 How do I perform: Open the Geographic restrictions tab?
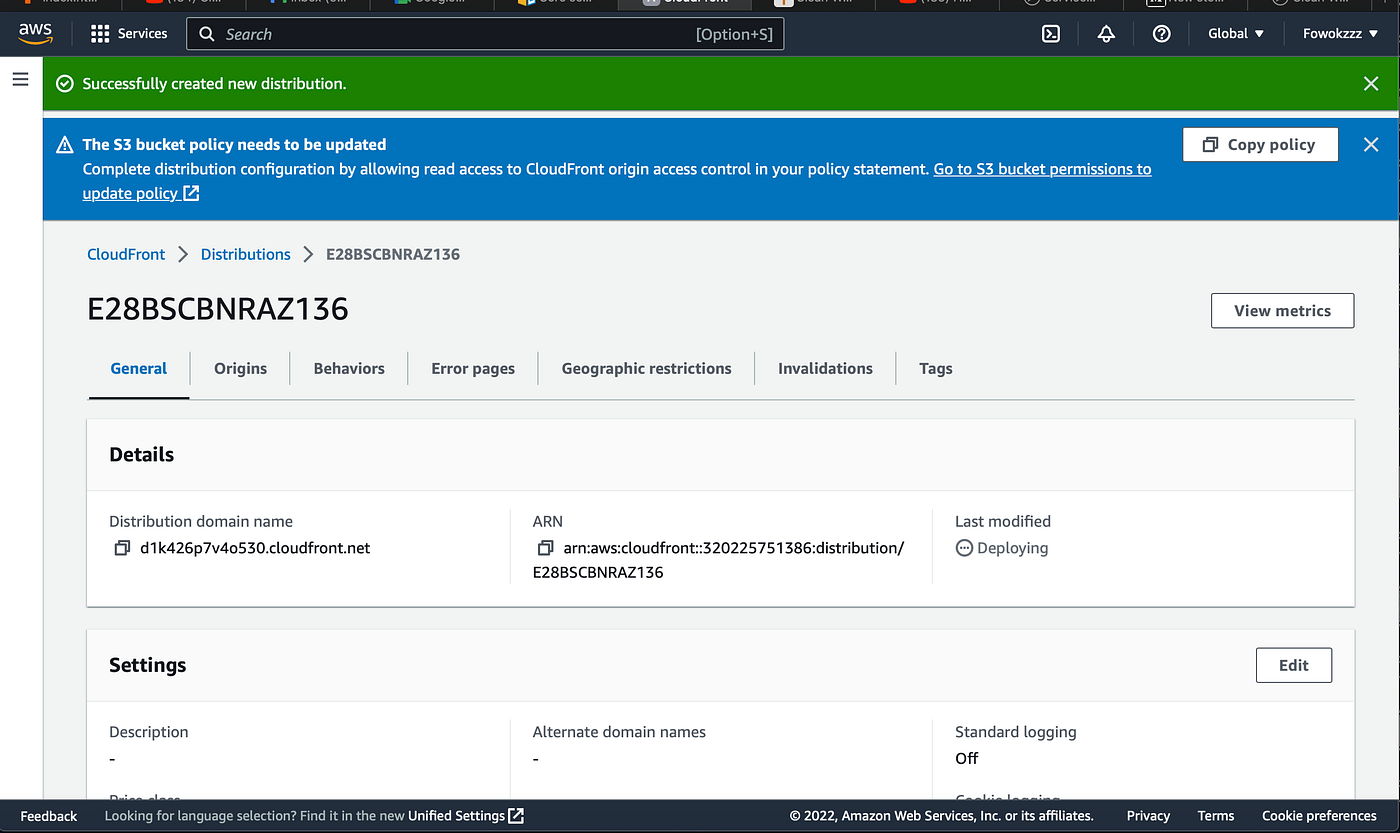click(x=646, y=369)
